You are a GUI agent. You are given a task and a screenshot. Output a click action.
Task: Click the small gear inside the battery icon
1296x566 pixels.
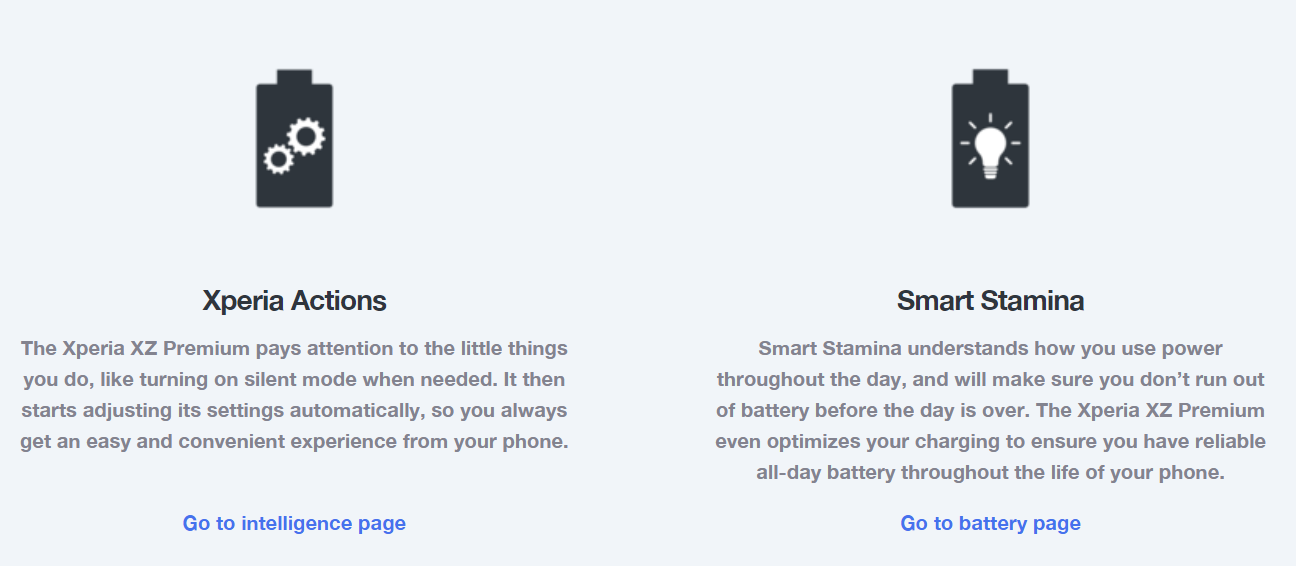(277, 158)
